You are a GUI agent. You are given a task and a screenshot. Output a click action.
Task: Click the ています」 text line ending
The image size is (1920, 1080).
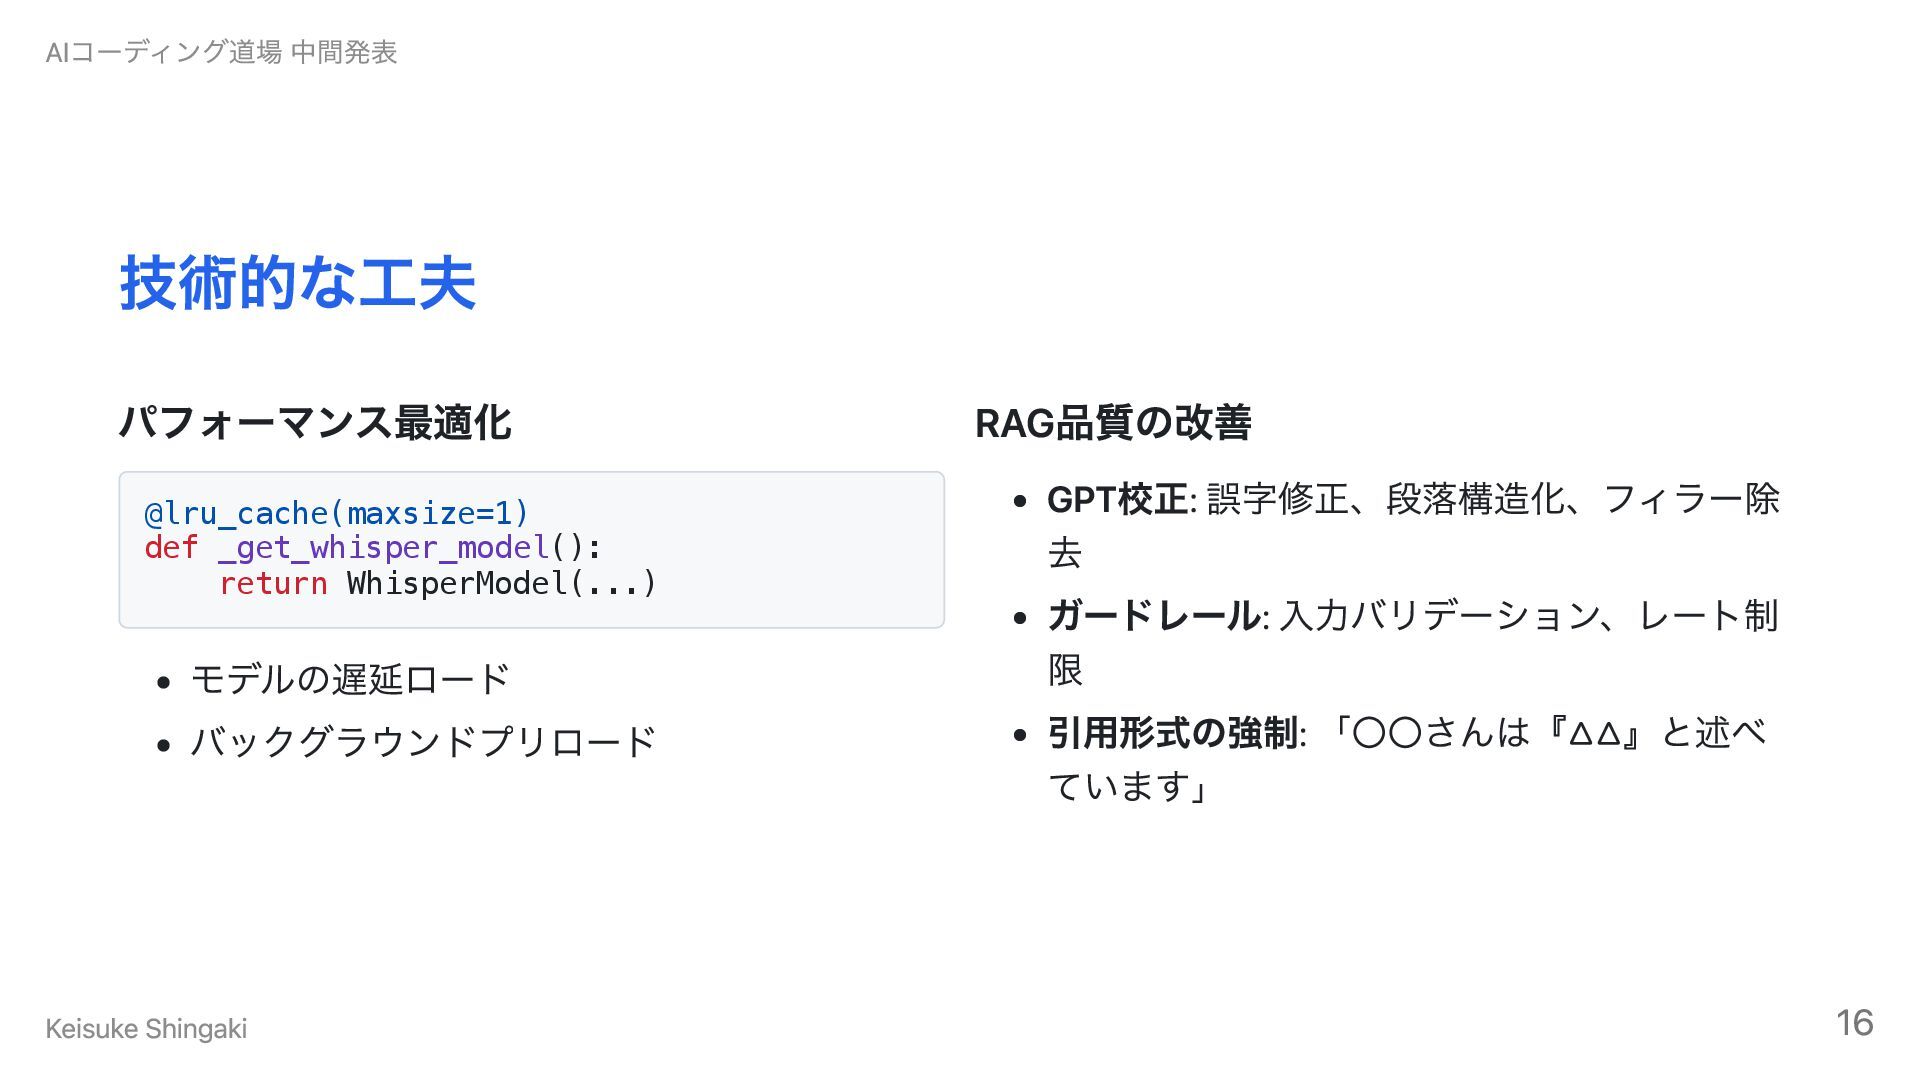click(x=1128, y=786)
